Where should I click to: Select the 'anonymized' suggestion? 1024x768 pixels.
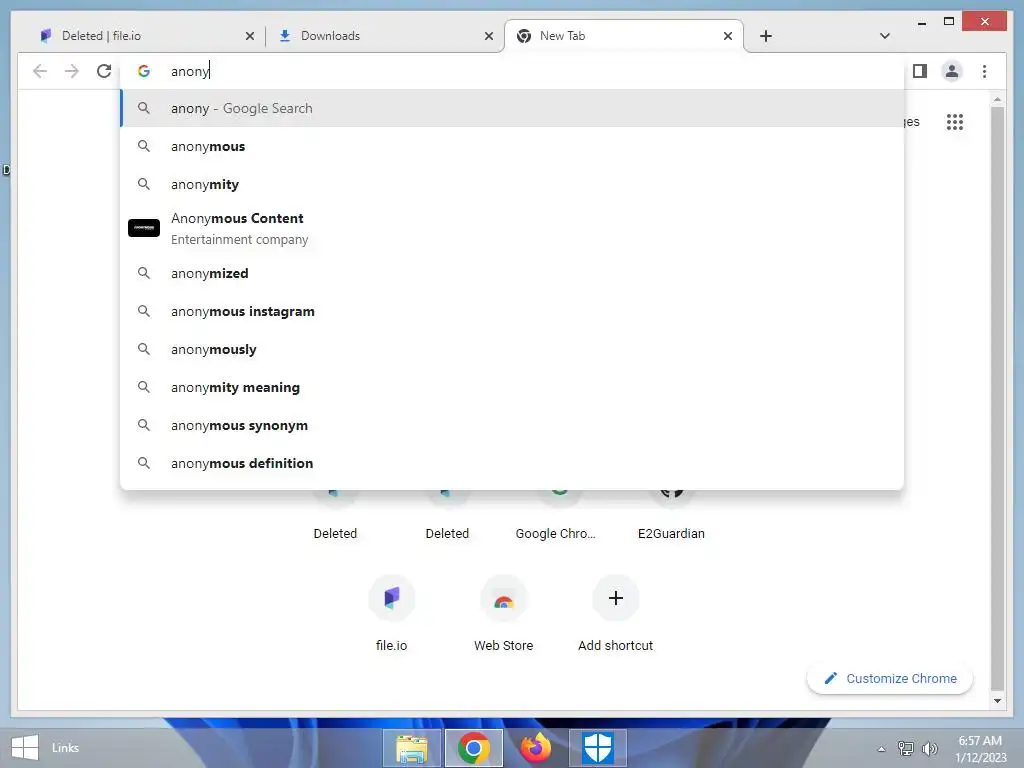(512, 273)
